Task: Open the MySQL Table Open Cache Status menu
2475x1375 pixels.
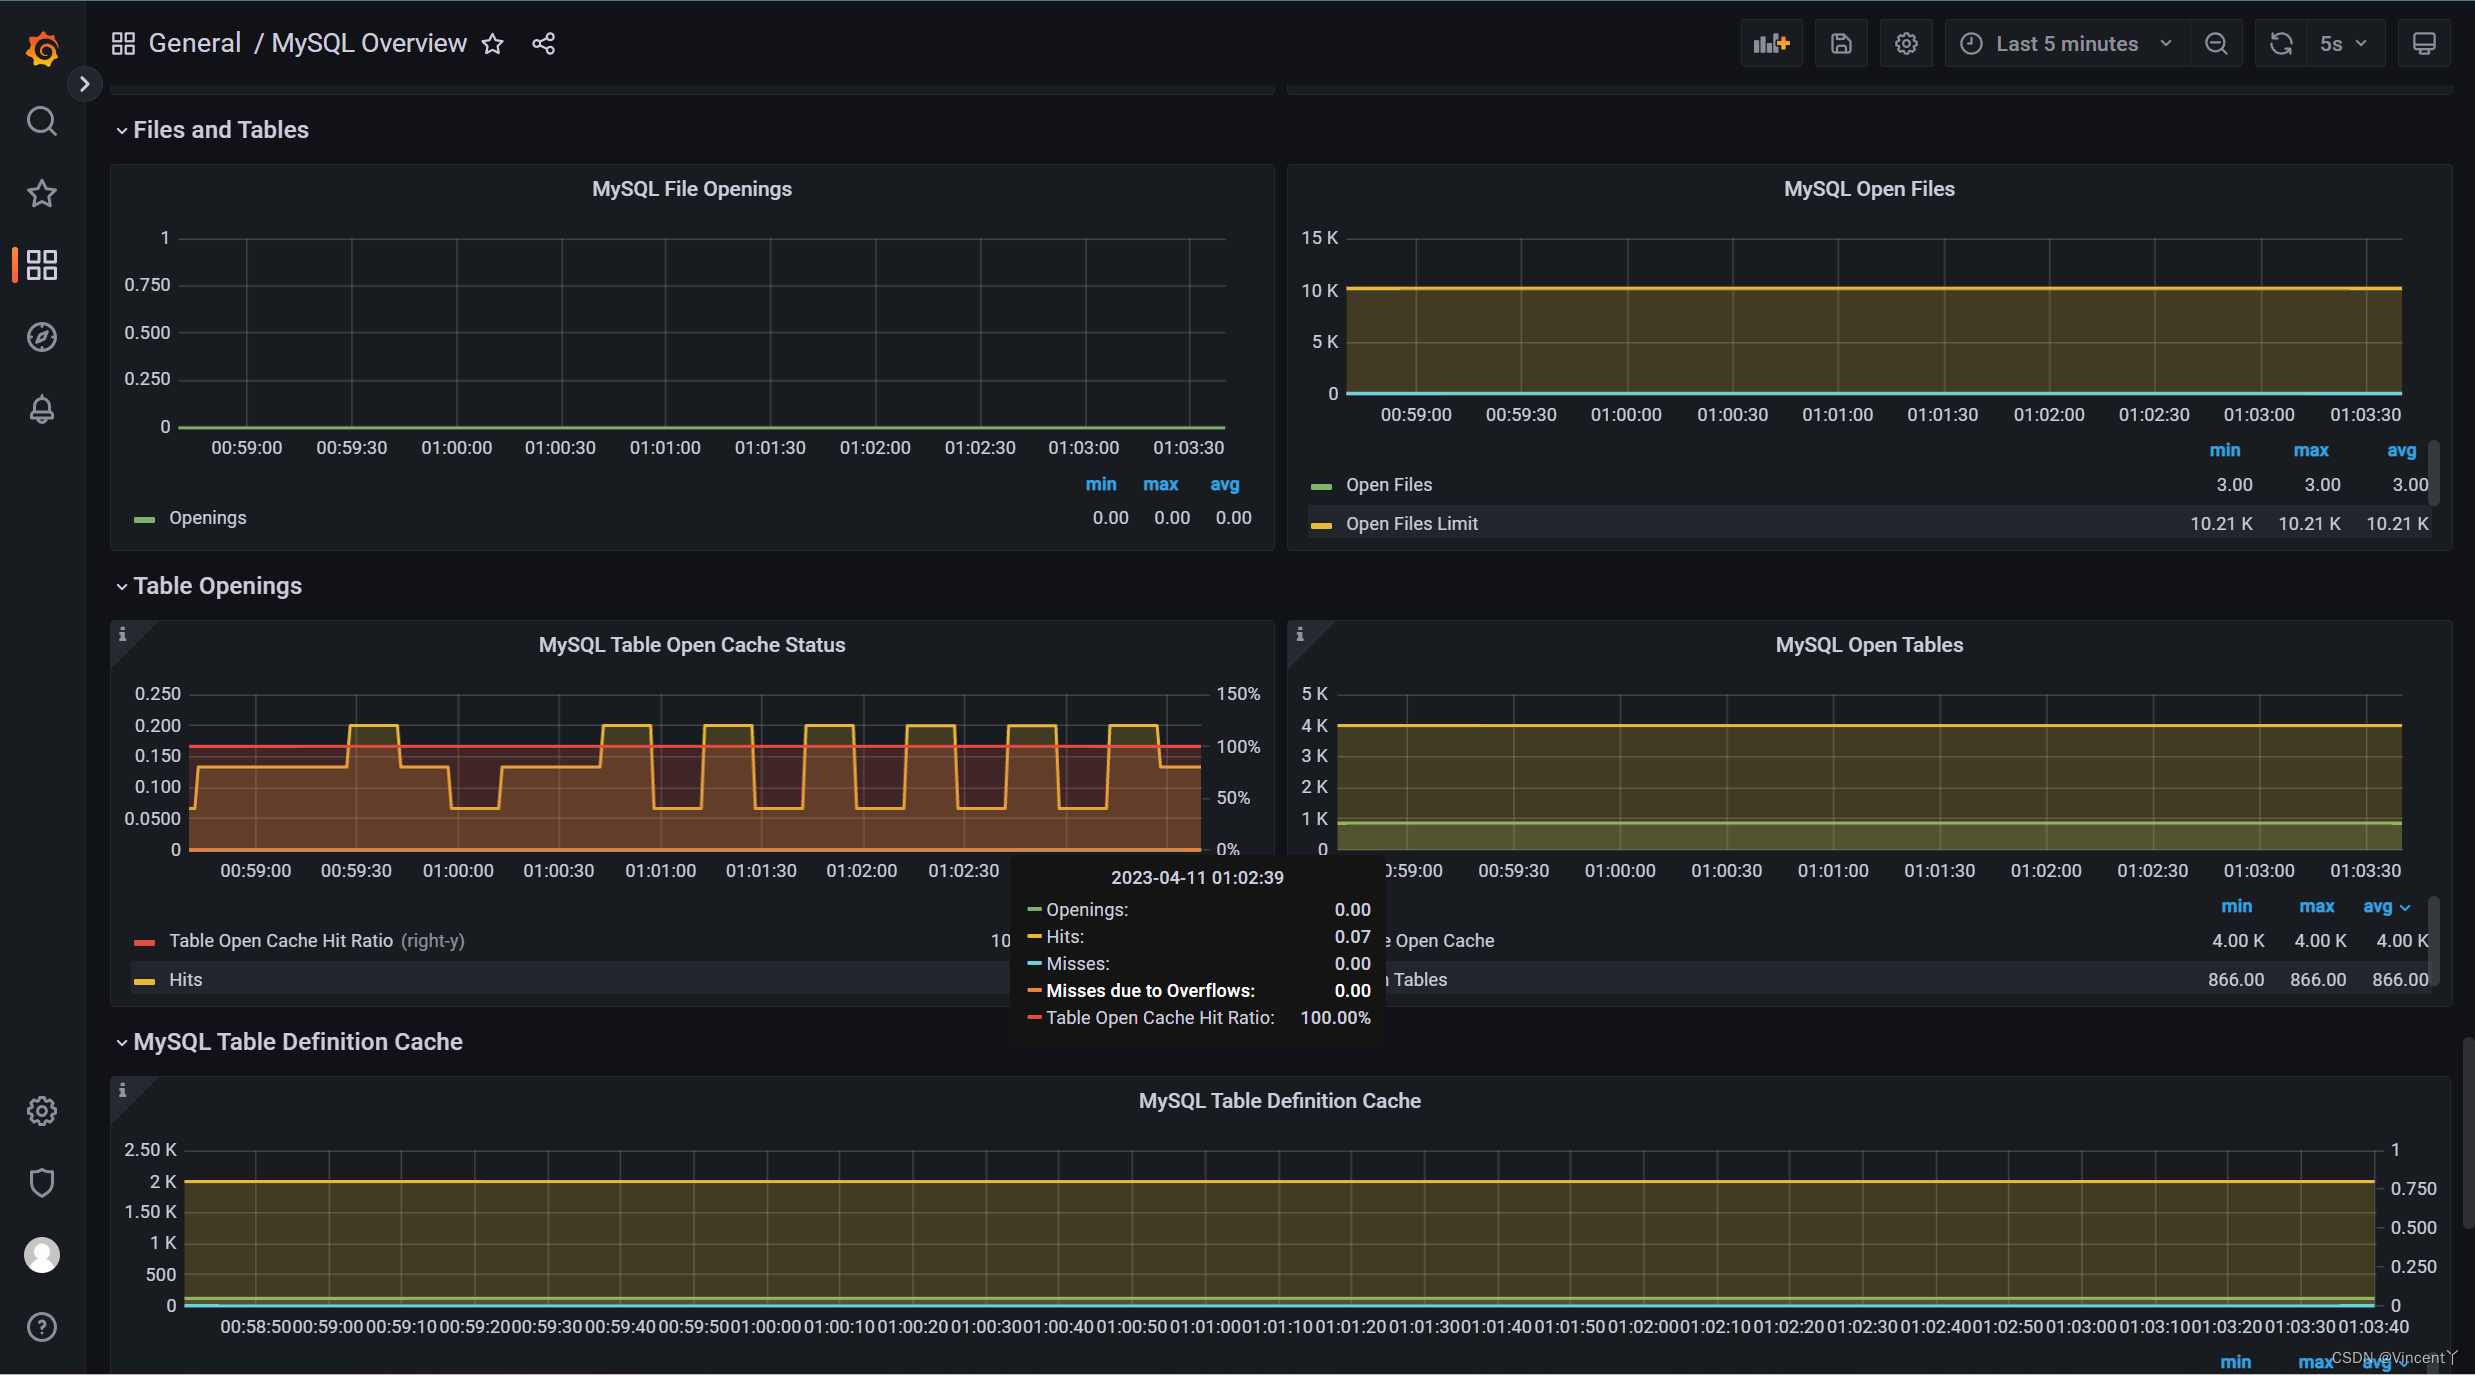Action: (x=692, y=645)
